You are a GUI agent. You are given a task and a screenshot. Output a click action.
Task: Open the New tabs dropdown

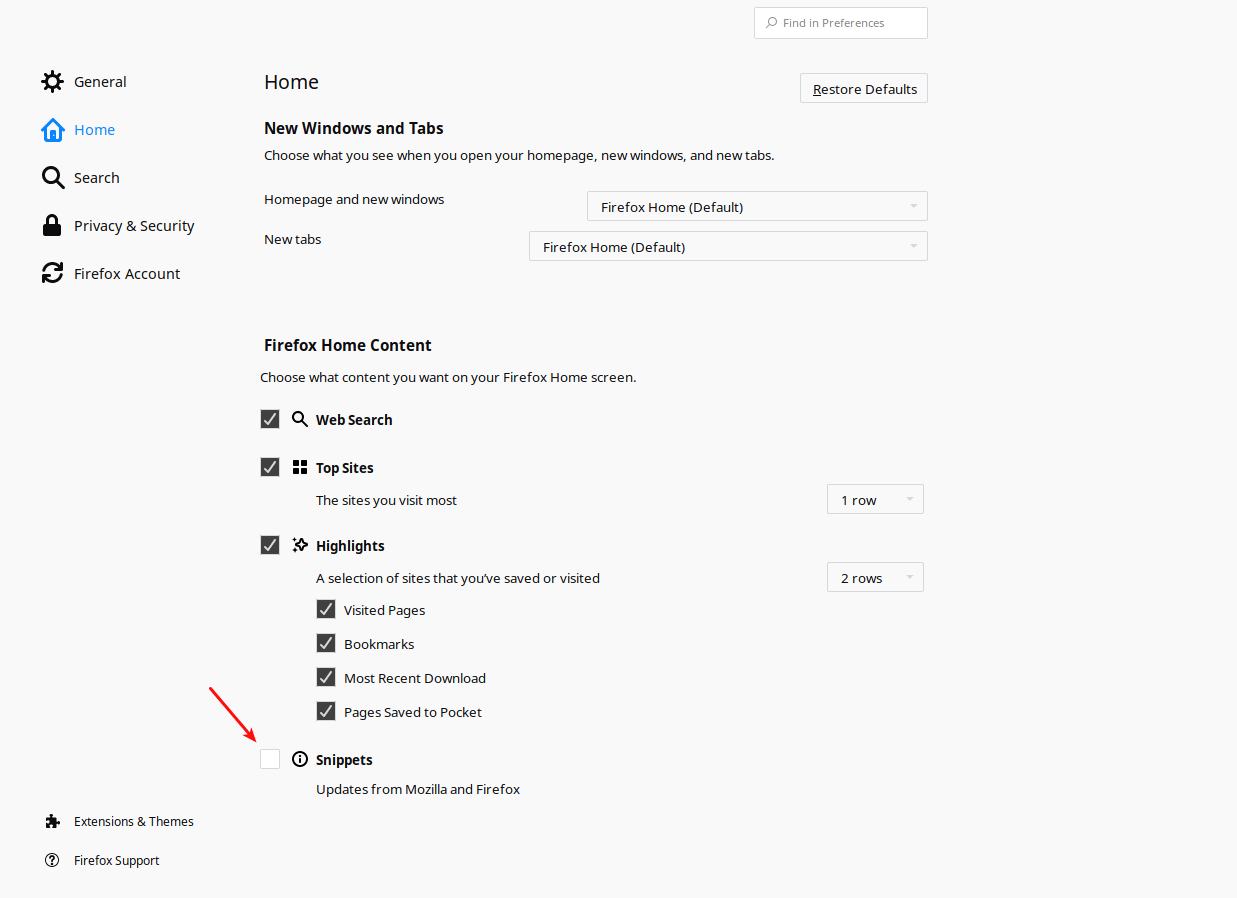pos(728,246)
